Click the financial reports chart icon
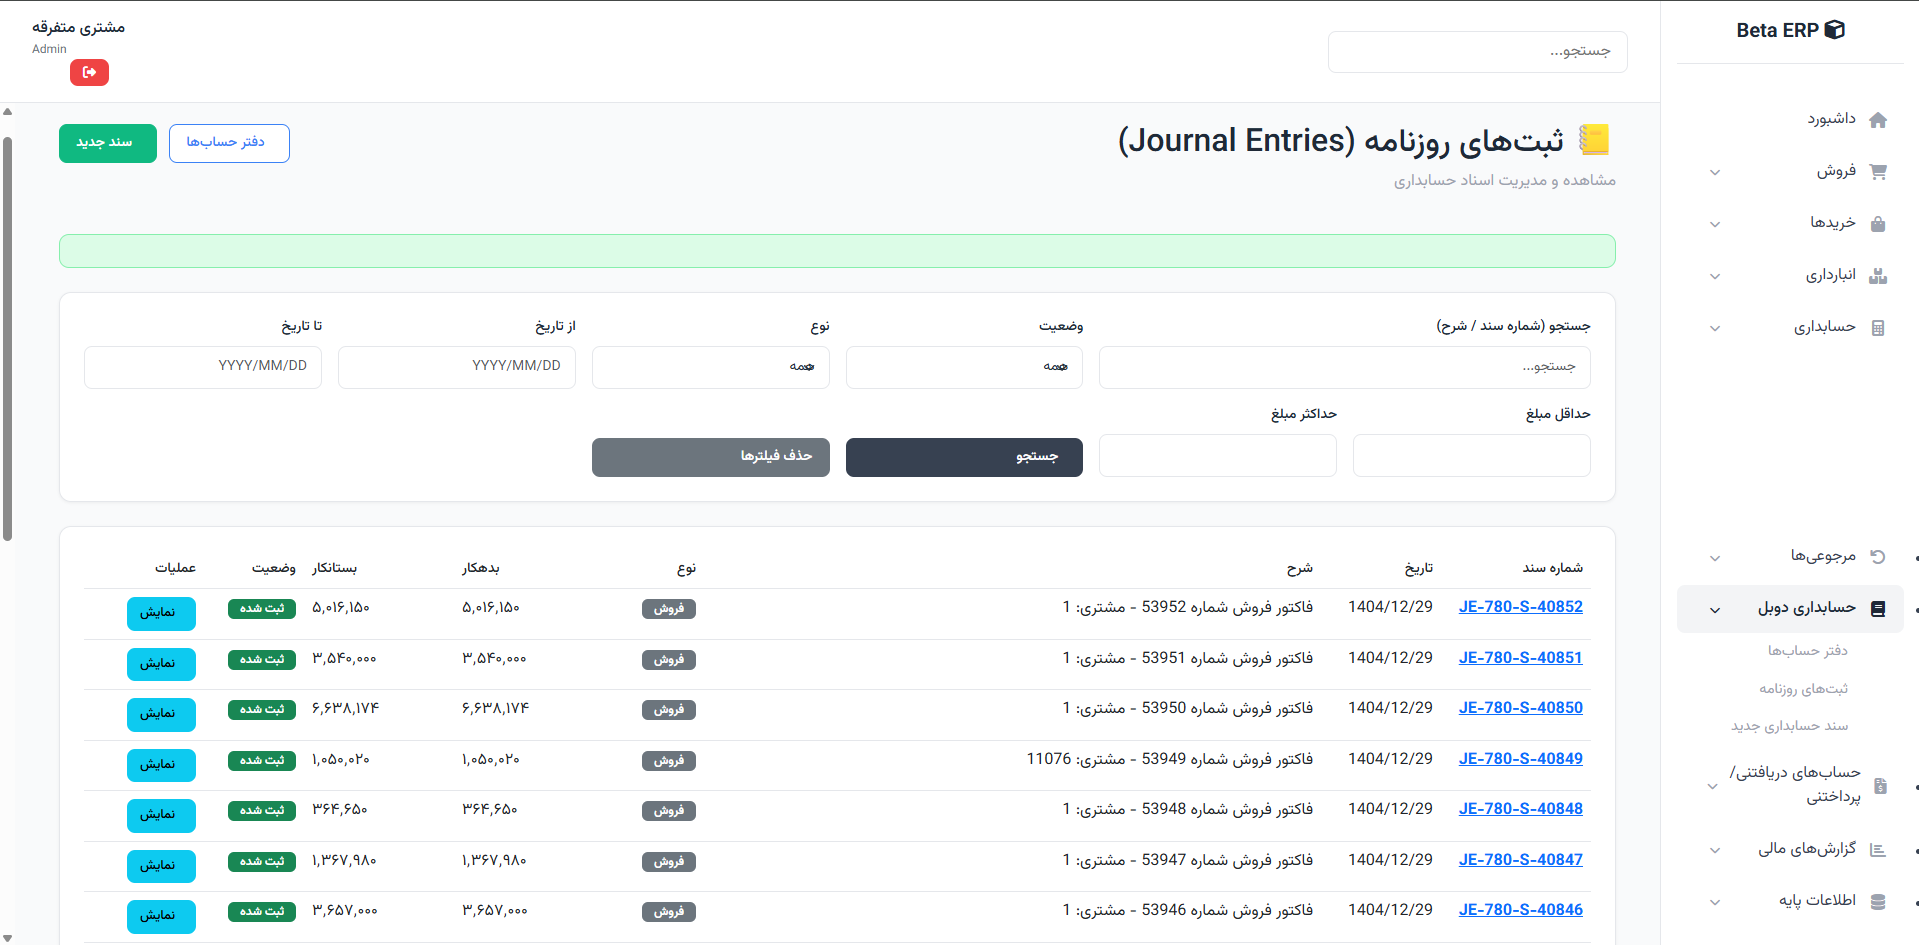 [x=1878, y=850]
